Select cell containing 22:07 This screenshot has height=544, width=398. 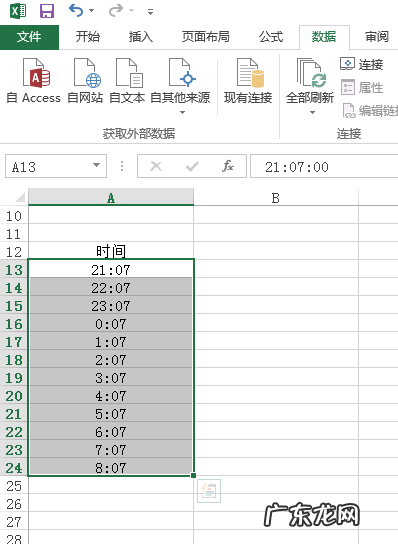pos(111,287)
